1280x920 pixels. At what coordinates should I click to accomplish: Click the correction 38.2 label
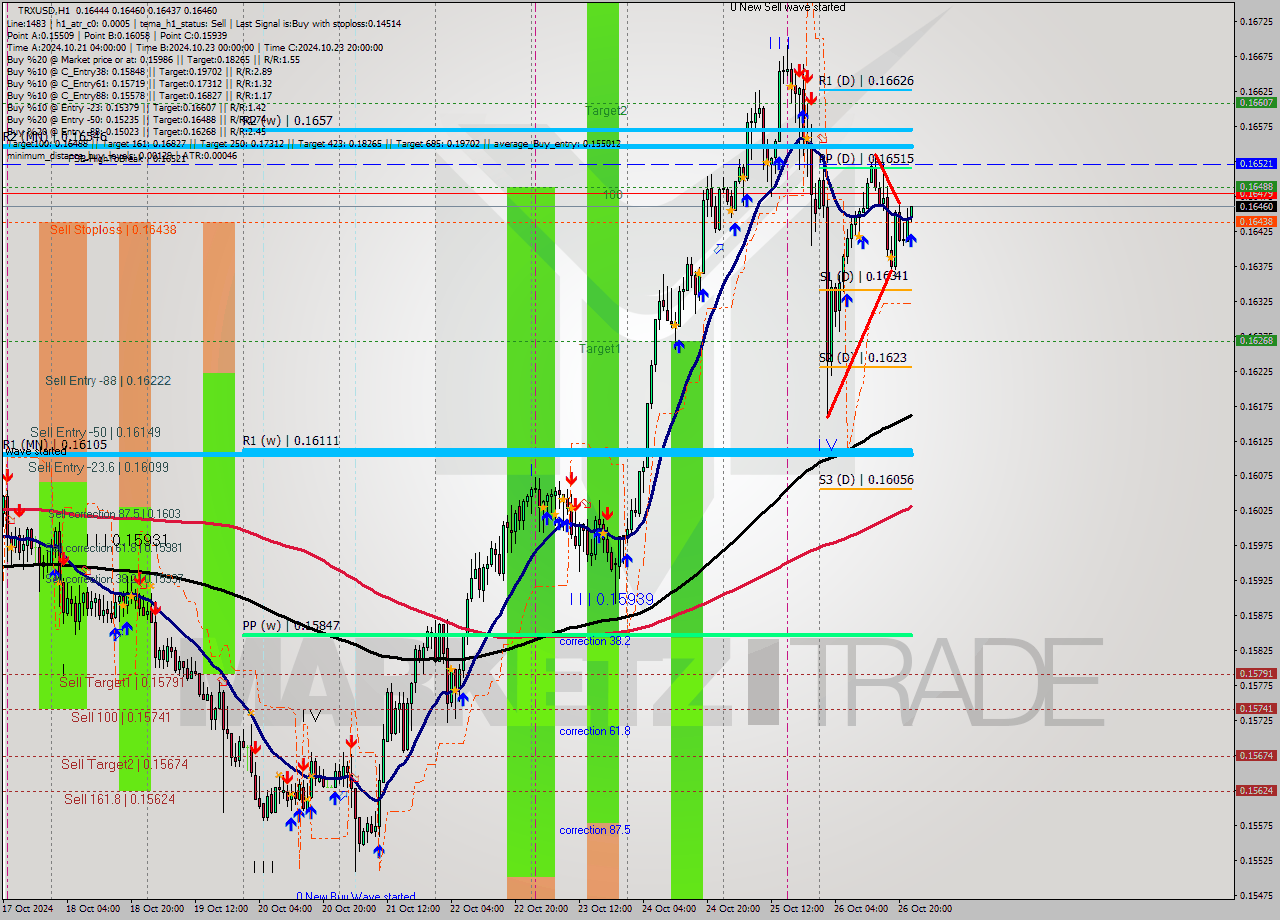(x=595, y=641)
